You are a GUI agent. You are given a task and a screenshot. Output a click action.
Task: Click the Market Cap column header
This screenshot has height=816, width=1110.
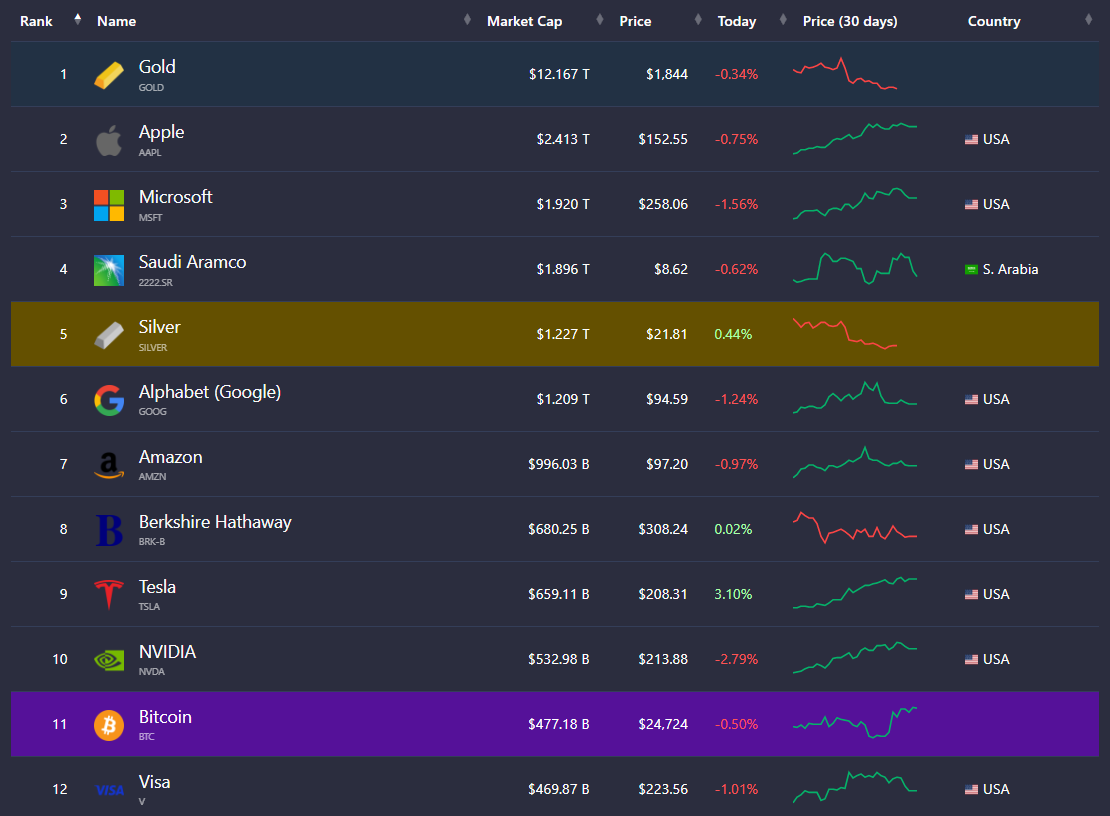525,21
